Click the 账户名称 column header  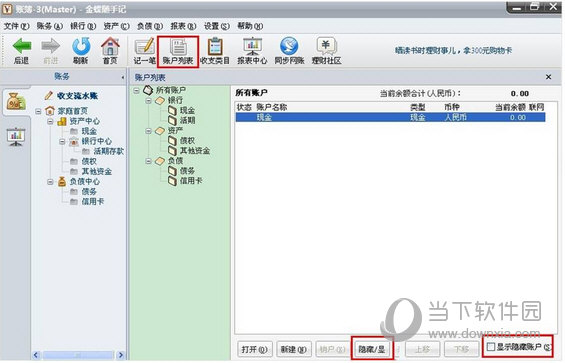(x=272, y=107)
